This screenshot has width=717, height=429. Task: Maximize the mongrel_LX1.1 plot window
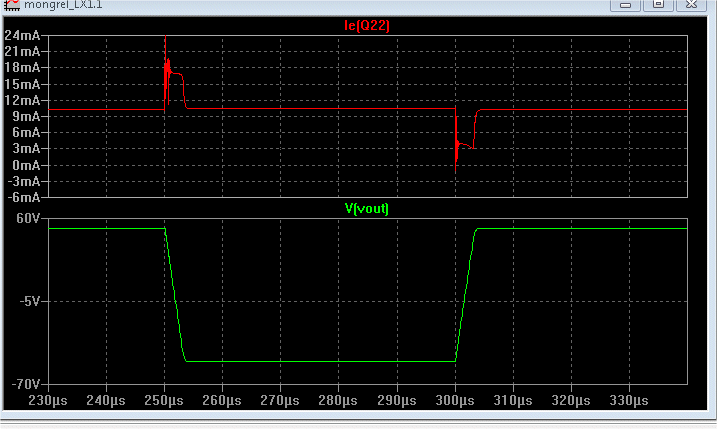[x=658, y=5]
